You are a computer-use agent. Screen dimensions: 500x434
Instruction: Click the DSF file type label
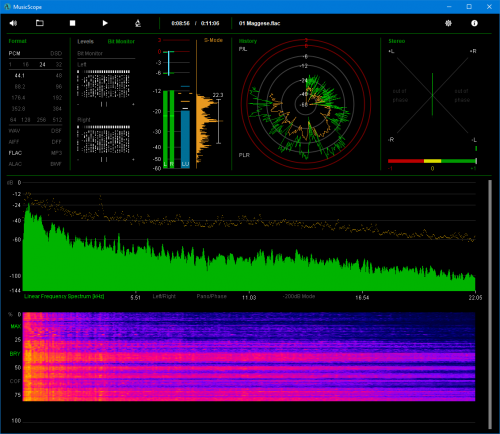[x=56, y=131]
